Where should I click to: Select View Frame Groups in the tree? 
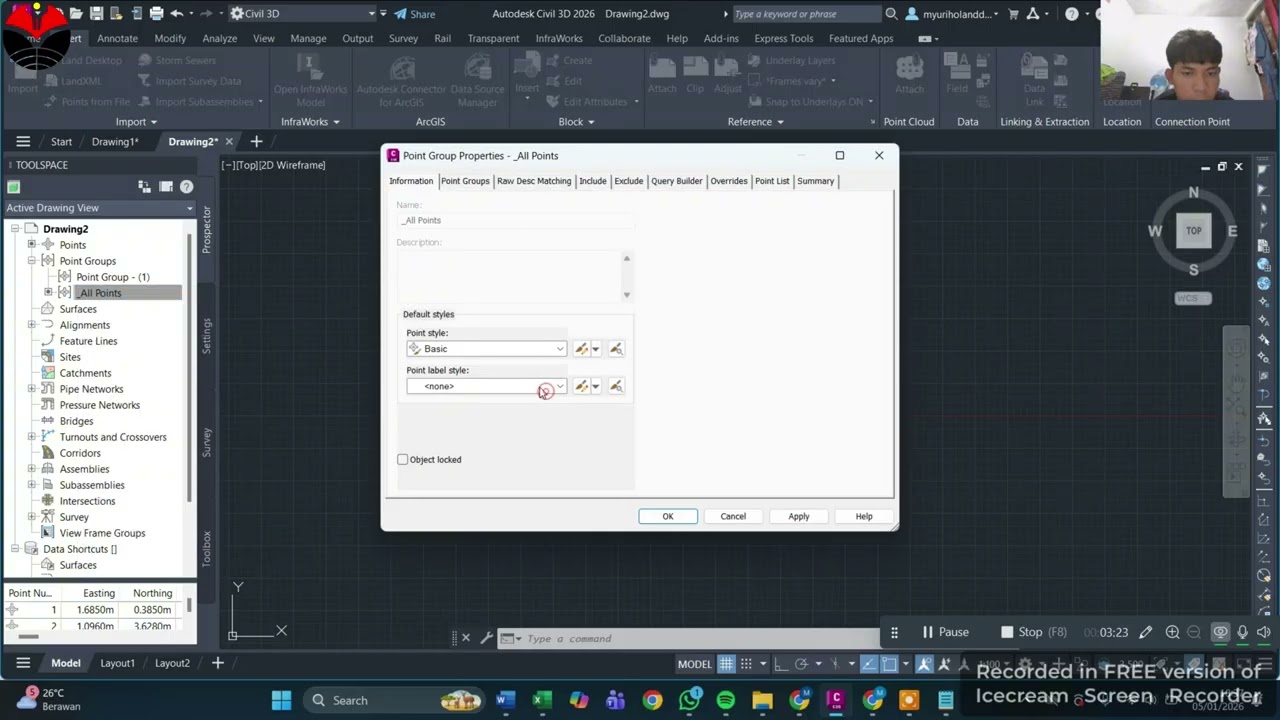point(102,533)
